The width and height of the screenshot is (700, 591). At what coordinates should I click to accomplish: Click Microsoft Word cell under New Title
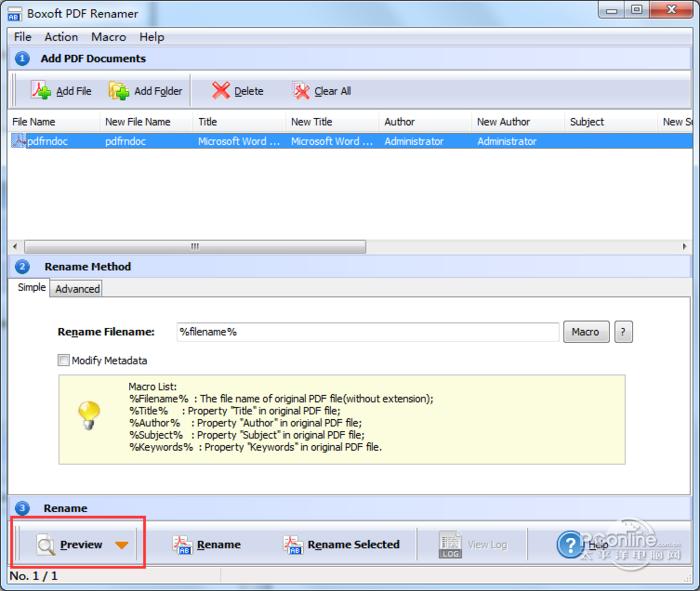[x=332, y=142]
